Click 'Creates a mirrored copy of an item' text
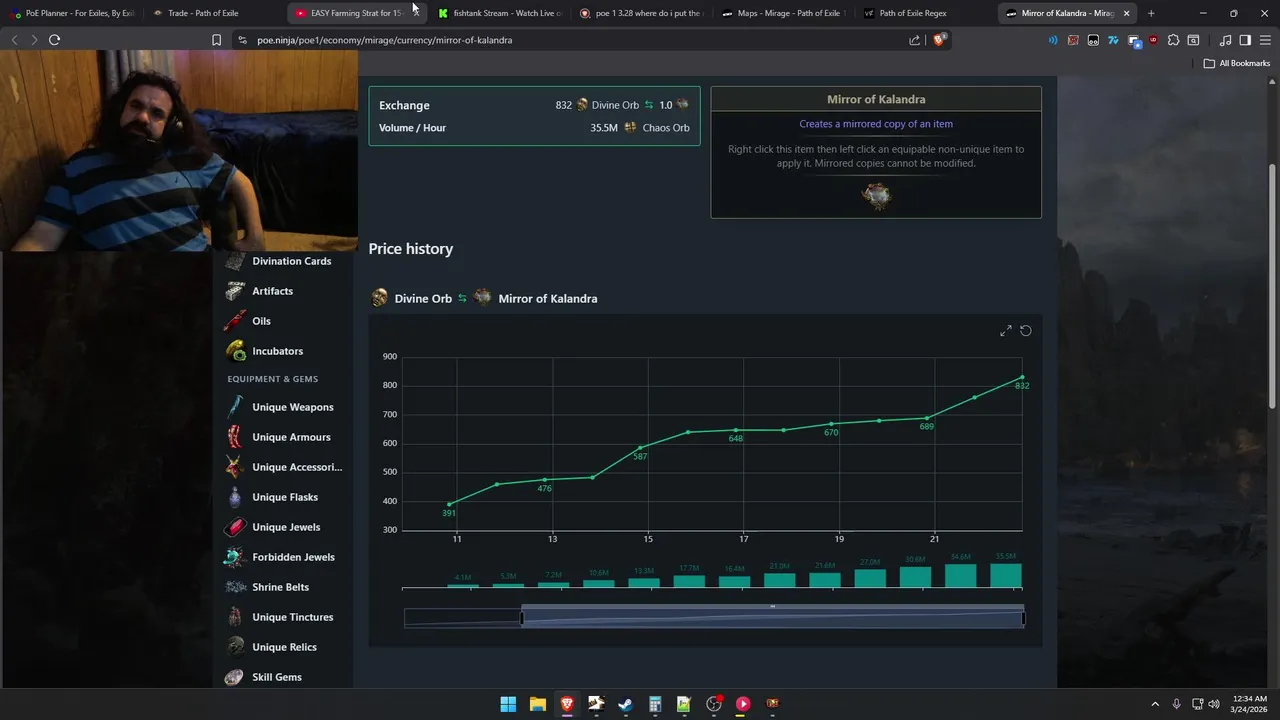Image resolution: width=1280 pixels, height=720 pixels. point(876,124)
